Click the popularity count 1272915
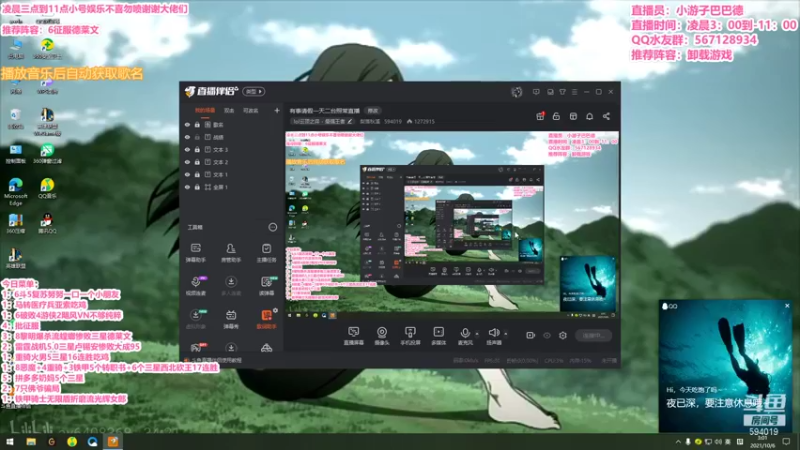Image resolution: width=800 pixels, height=450 pixels. (424, 121)
